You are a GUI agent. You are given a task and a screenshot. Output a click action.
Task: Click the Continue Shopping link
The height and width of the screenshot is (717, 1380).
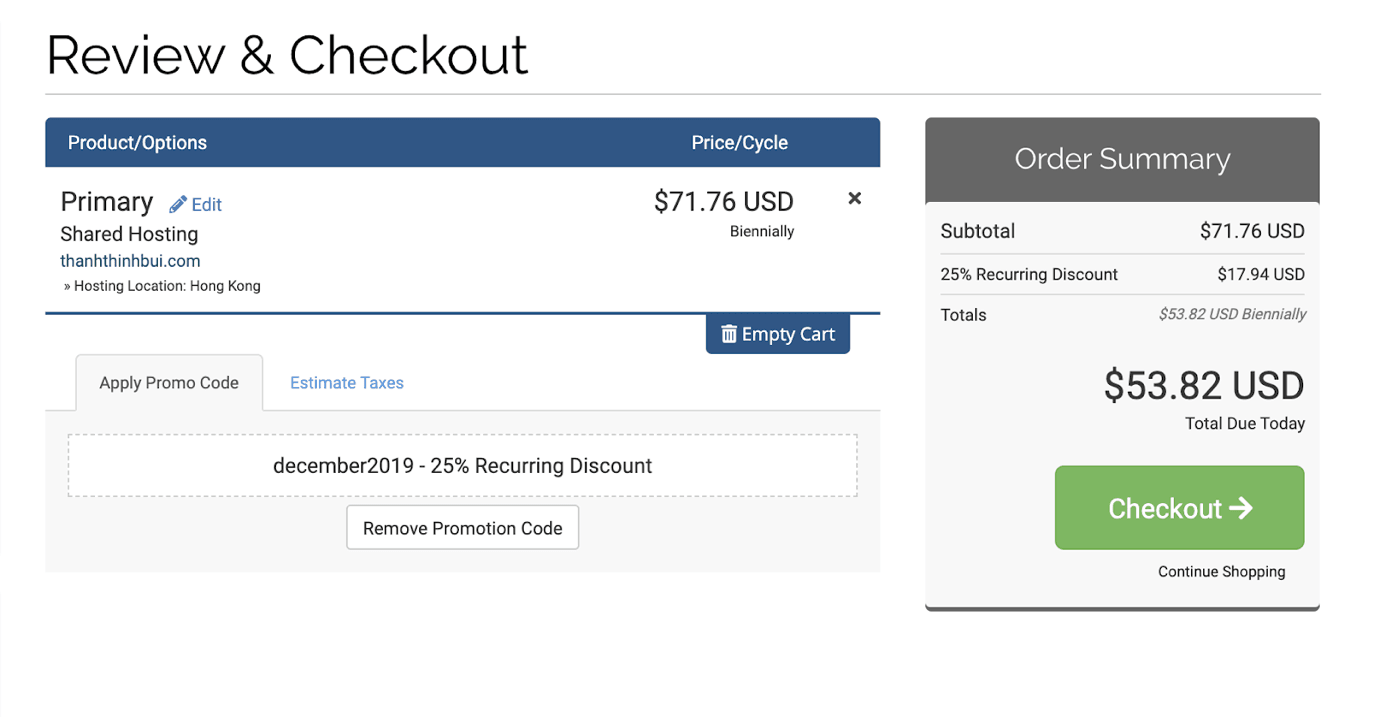click(x=1222, y=572)
